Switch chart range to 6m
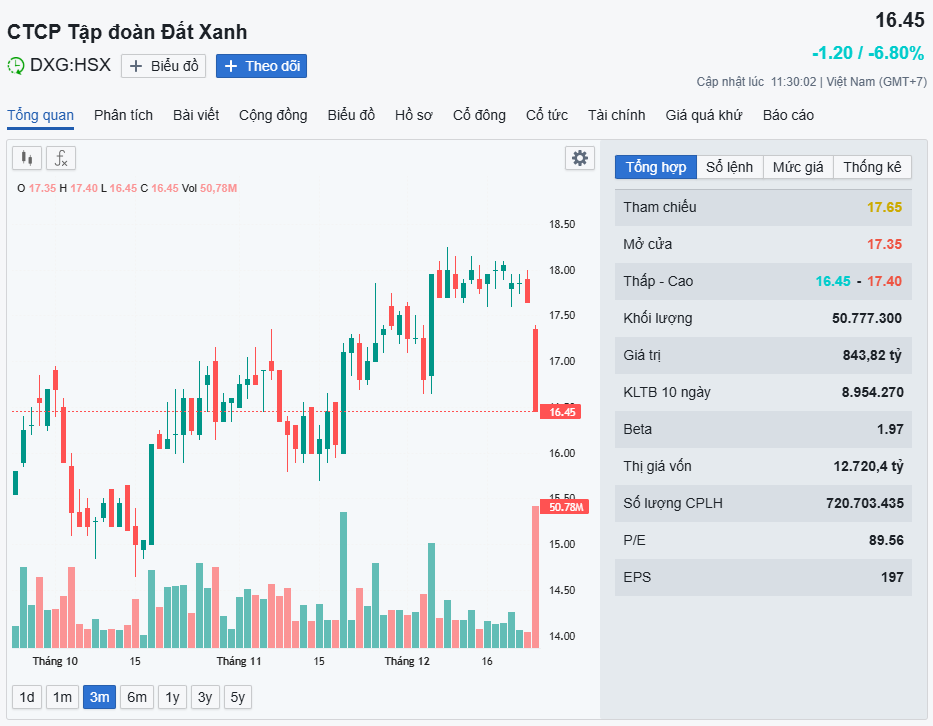 coord(137,697)
